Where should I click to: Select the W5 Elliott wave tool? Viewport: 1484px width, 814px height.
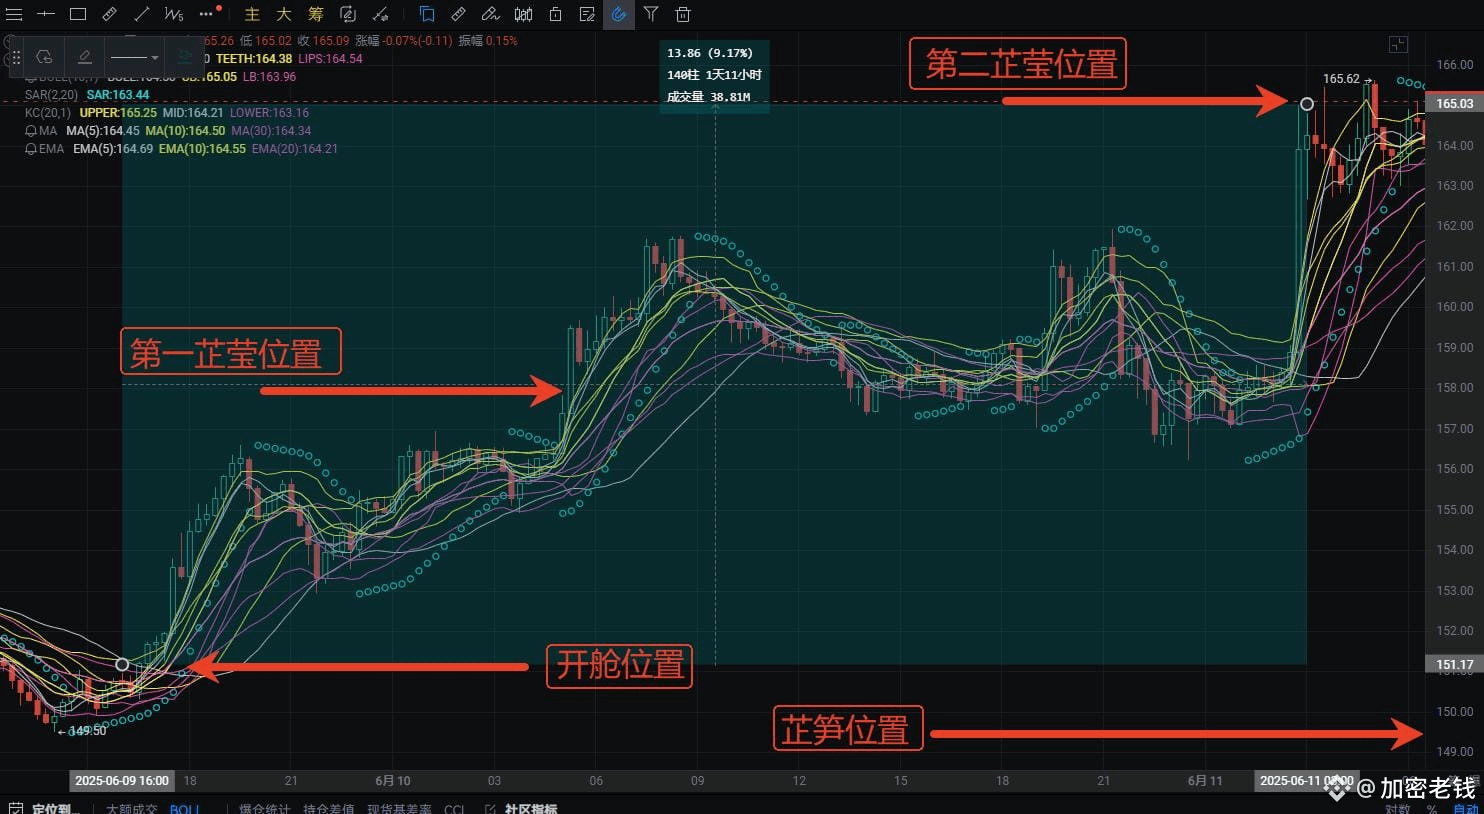coord(174,14)
